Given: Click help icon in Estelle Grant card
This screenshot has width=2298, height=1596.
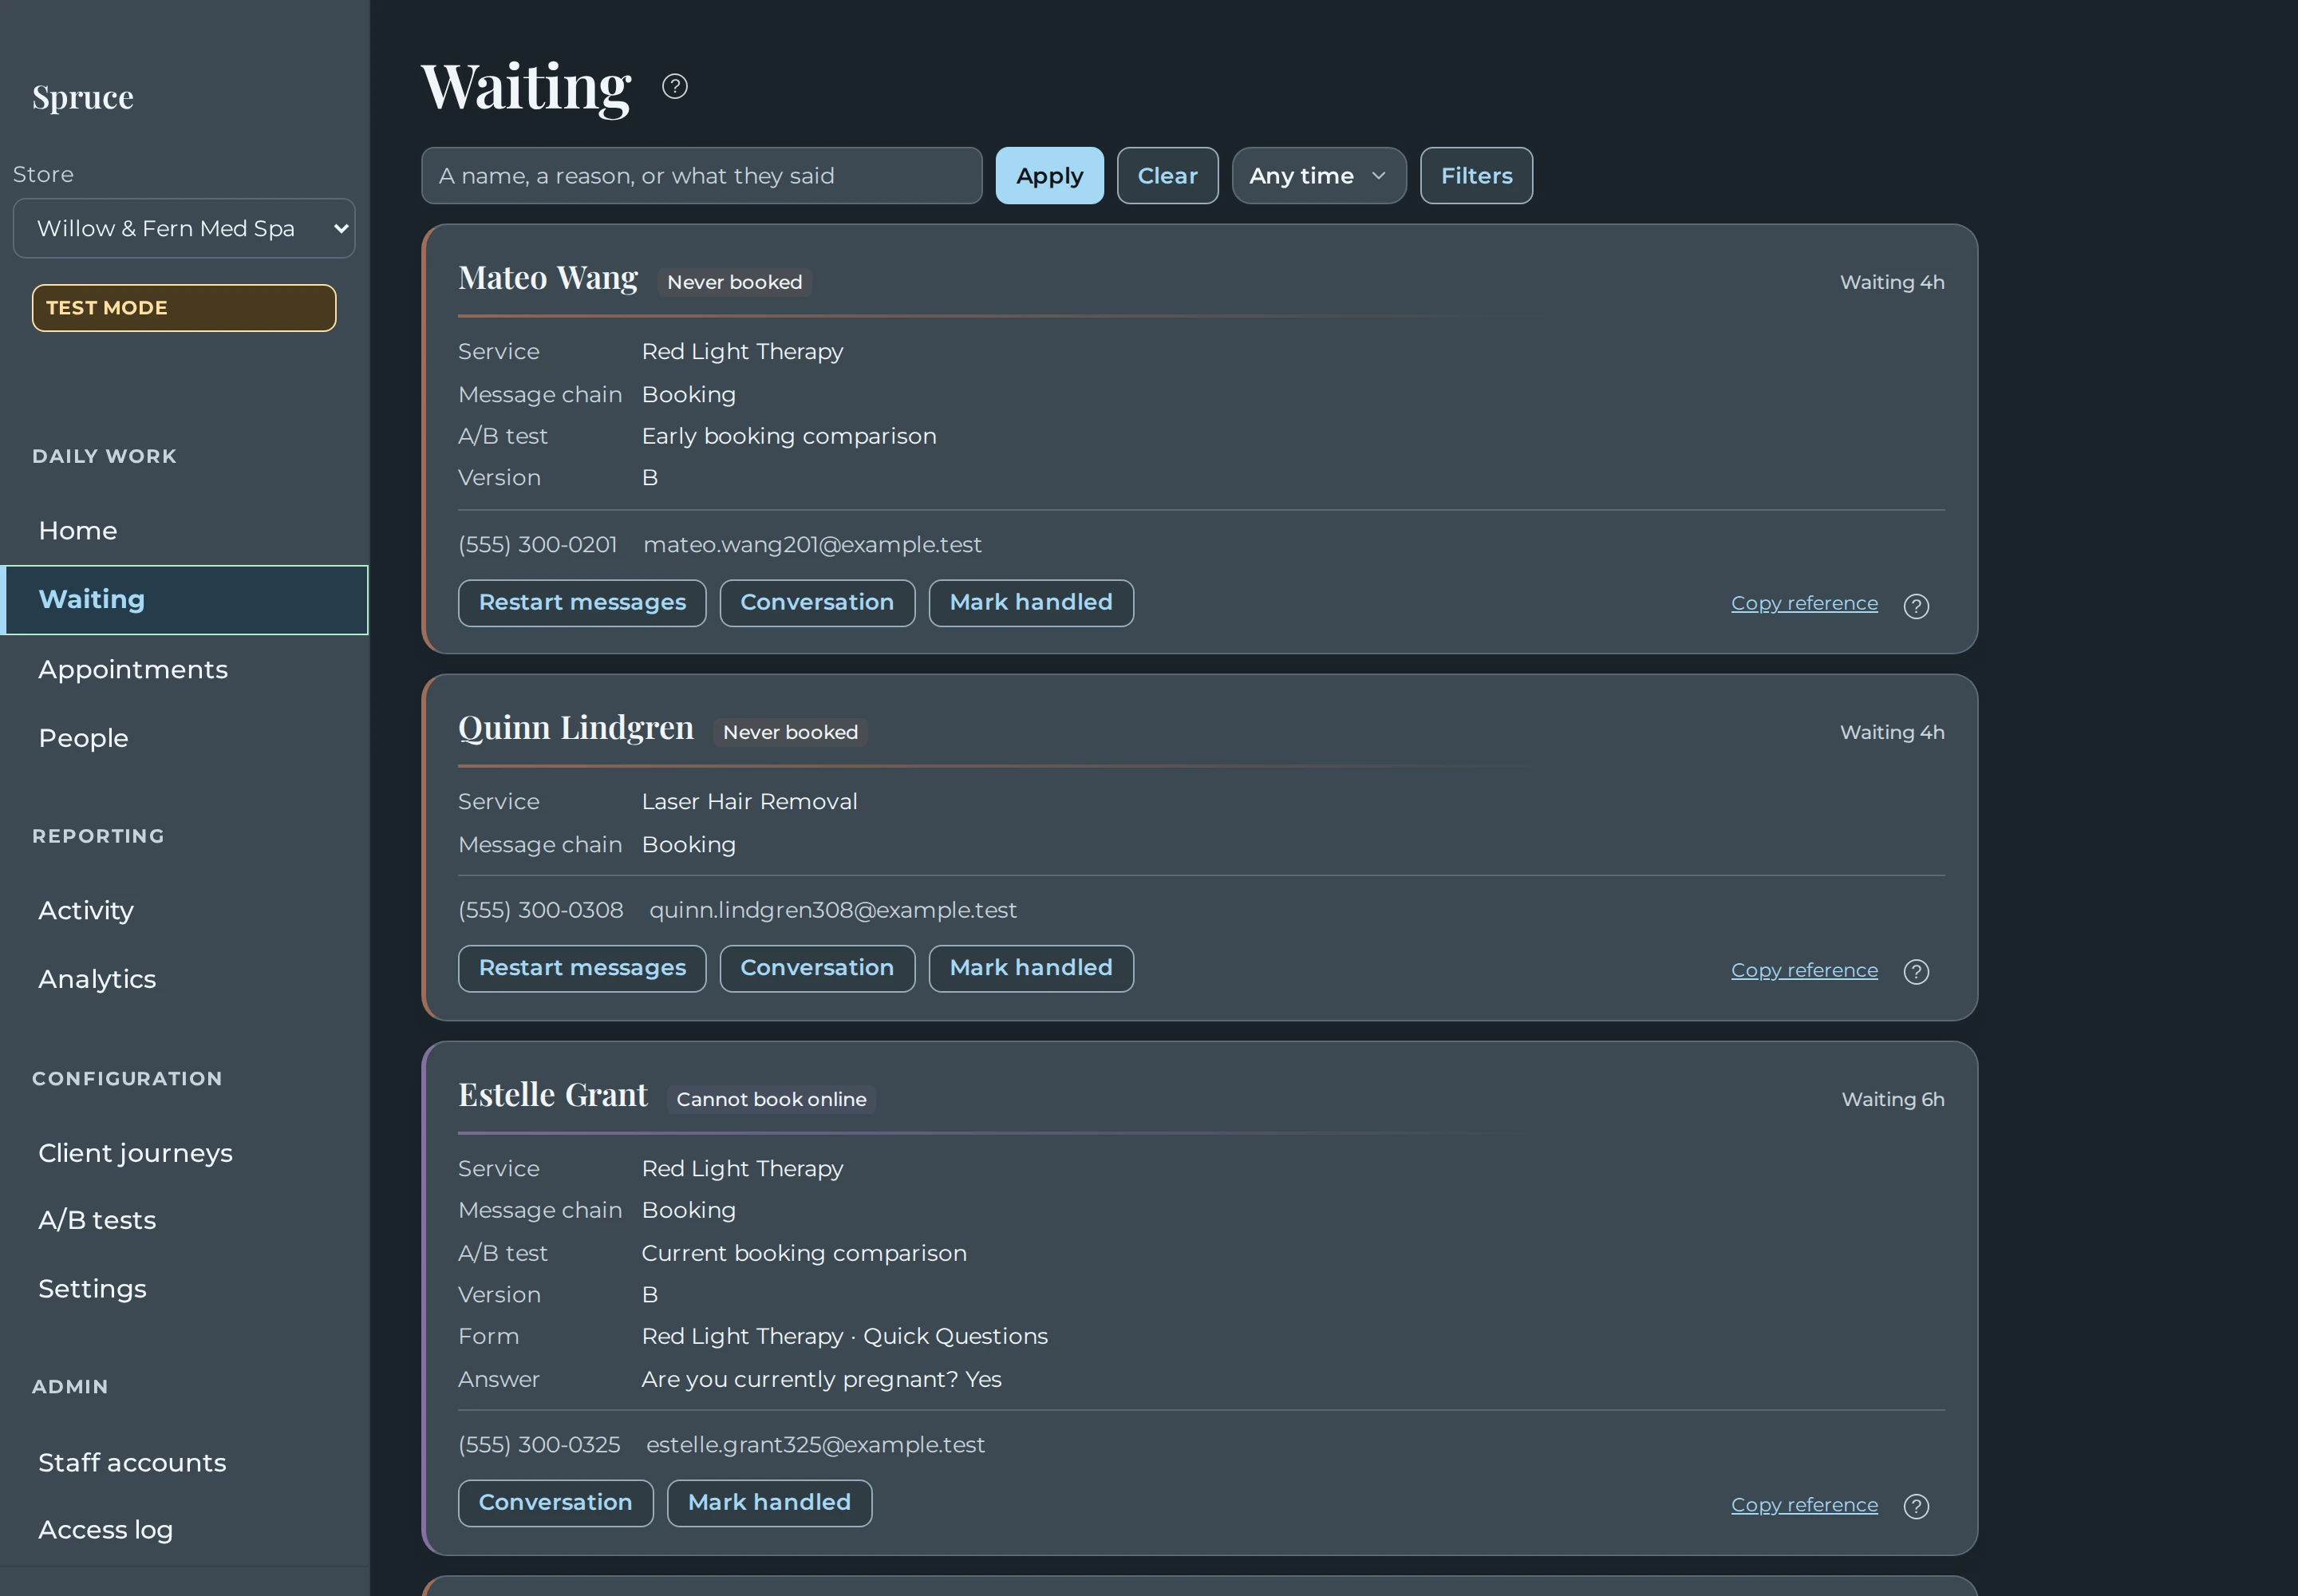Looking at the screenshot, I should [x=1916, y=1507].
